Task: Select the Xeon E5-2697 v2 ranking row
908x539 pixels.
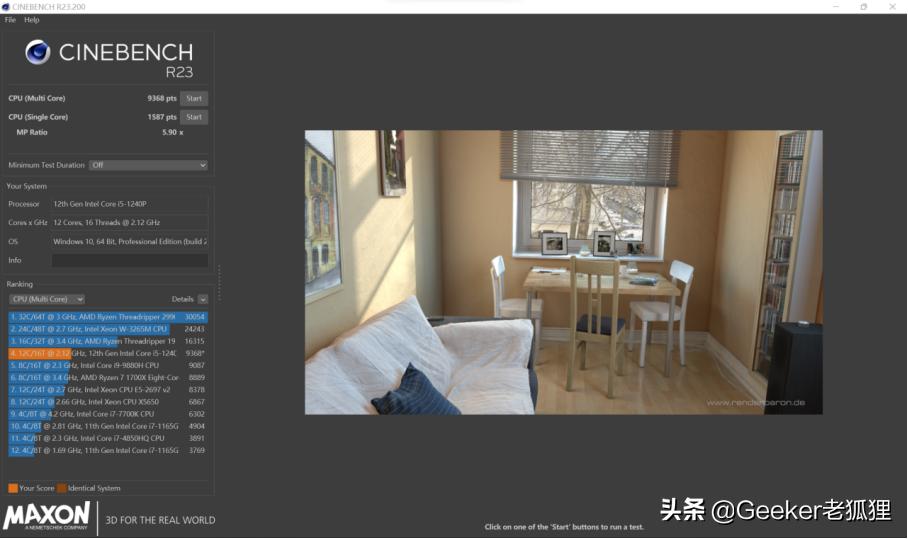Action: tap(108, 390)
